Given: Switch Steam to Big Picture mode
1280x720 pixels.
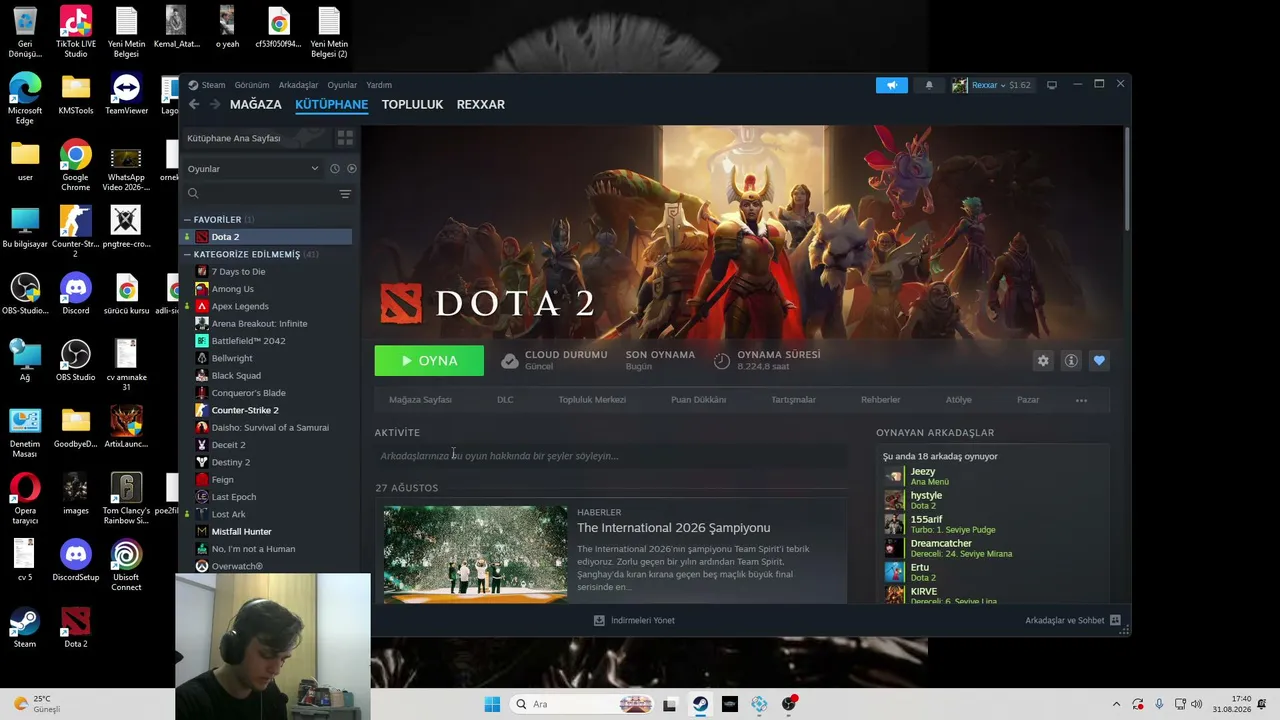Looking at the screenshot, I should pos(1052,85).
